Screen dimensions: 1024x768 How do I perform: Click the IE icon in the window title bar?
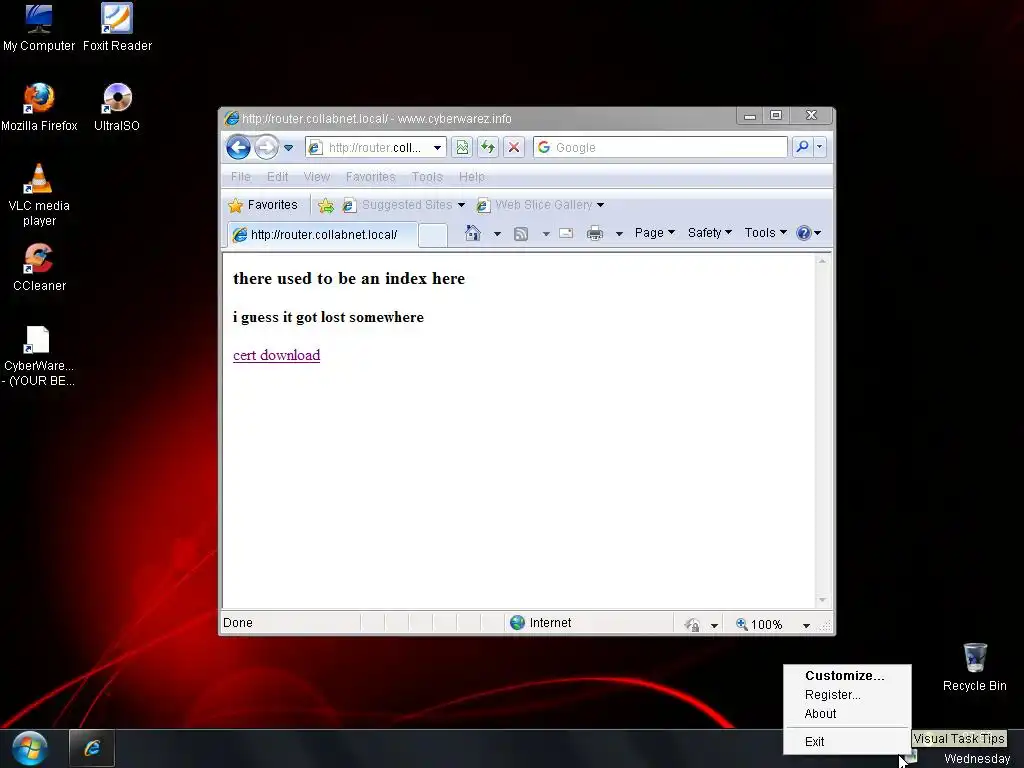(231, 118)
